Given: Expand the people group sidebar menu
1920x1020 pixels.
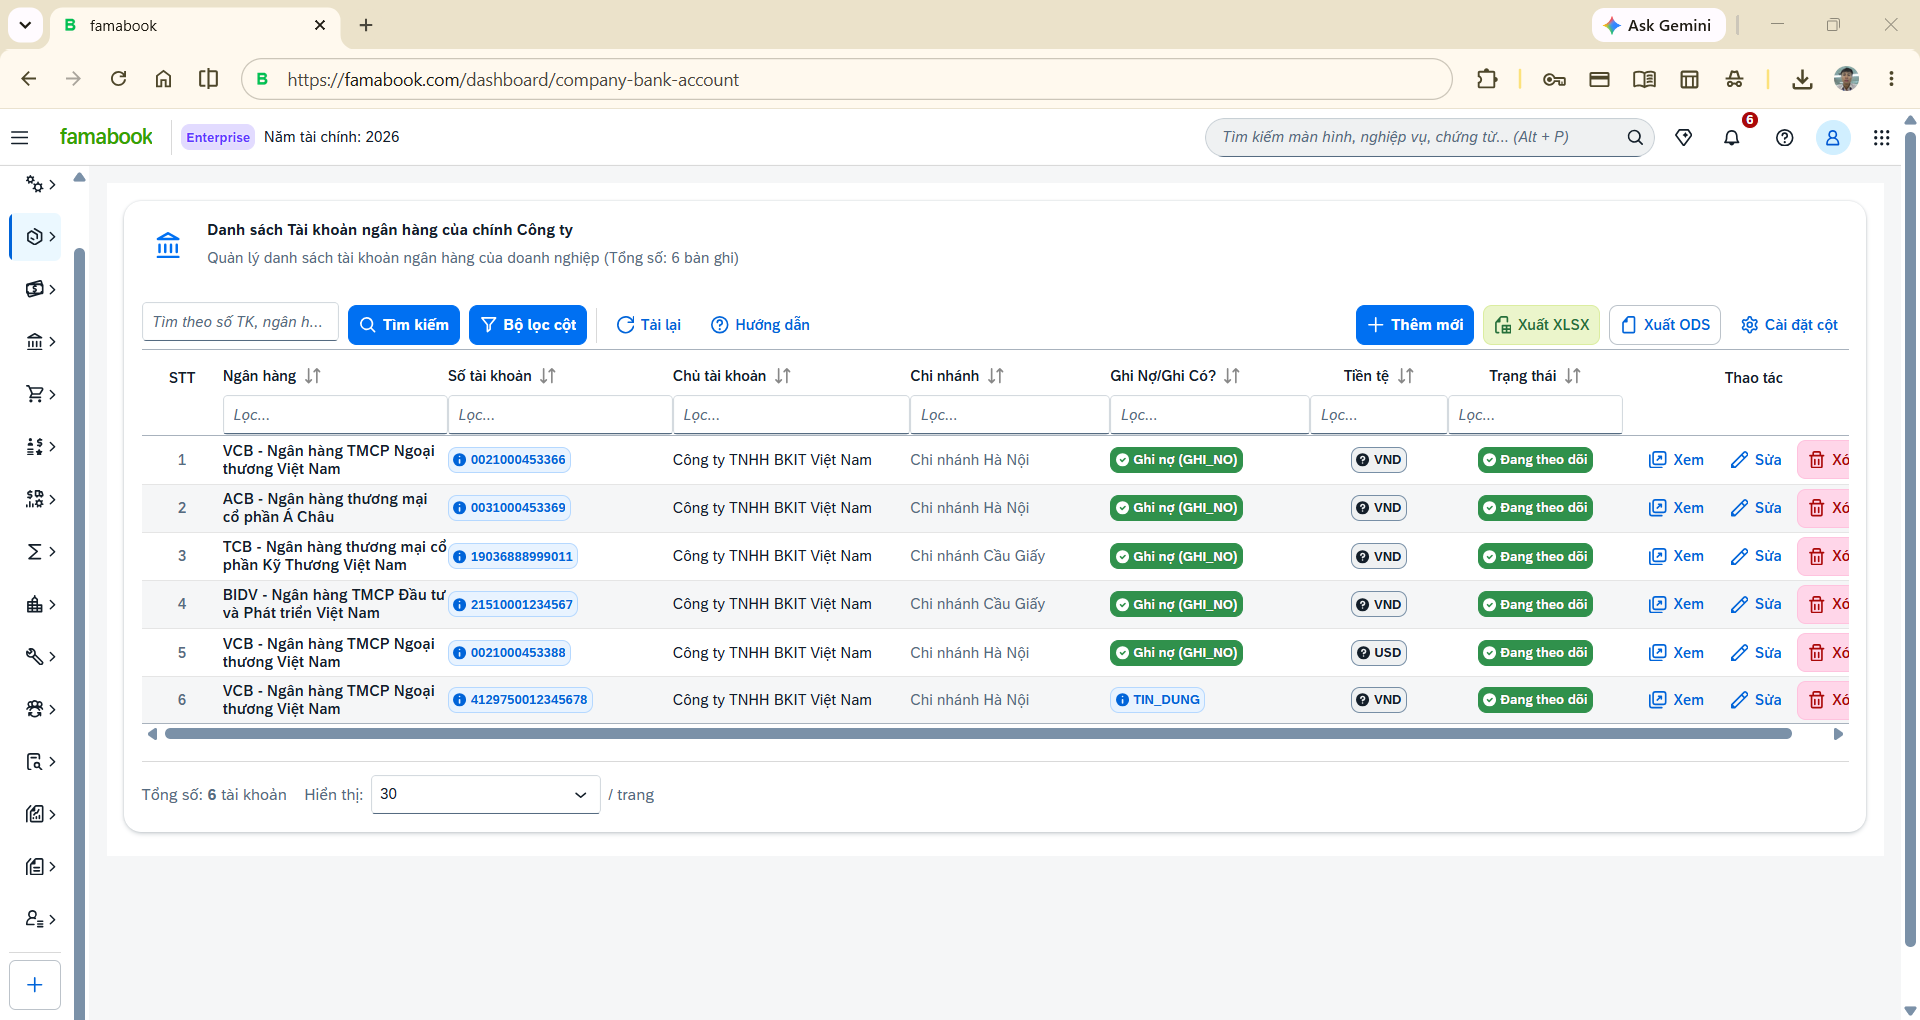Looking at the screenshot, I should 40,709.
